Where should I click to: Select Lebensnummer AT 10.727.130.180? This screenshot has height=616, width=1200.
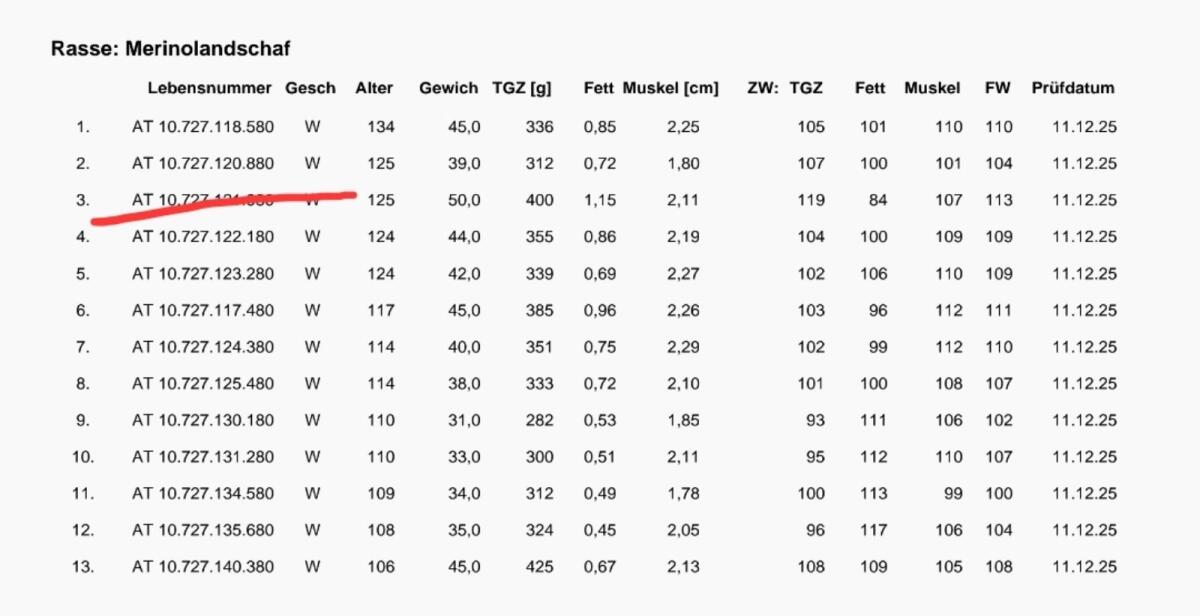(x=202, y=420)
